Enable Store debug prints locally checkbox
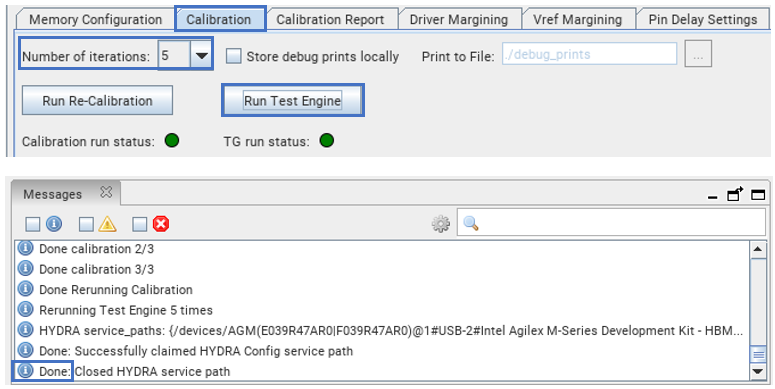The image size is (775, 389). coord(233,56)
